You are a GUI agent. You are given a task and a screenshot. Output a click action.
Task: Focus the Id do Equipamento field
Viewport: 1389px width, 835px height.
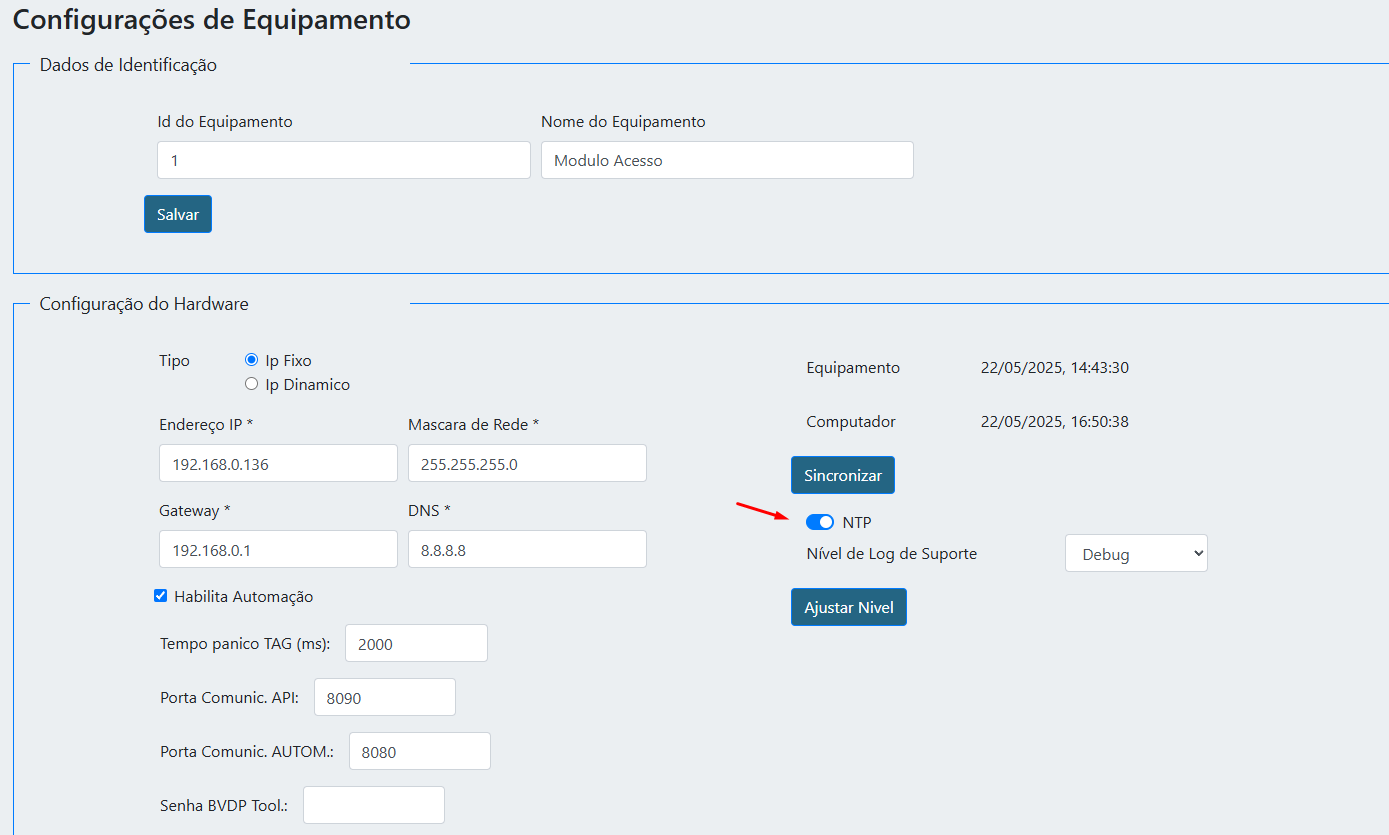point(343,160)
